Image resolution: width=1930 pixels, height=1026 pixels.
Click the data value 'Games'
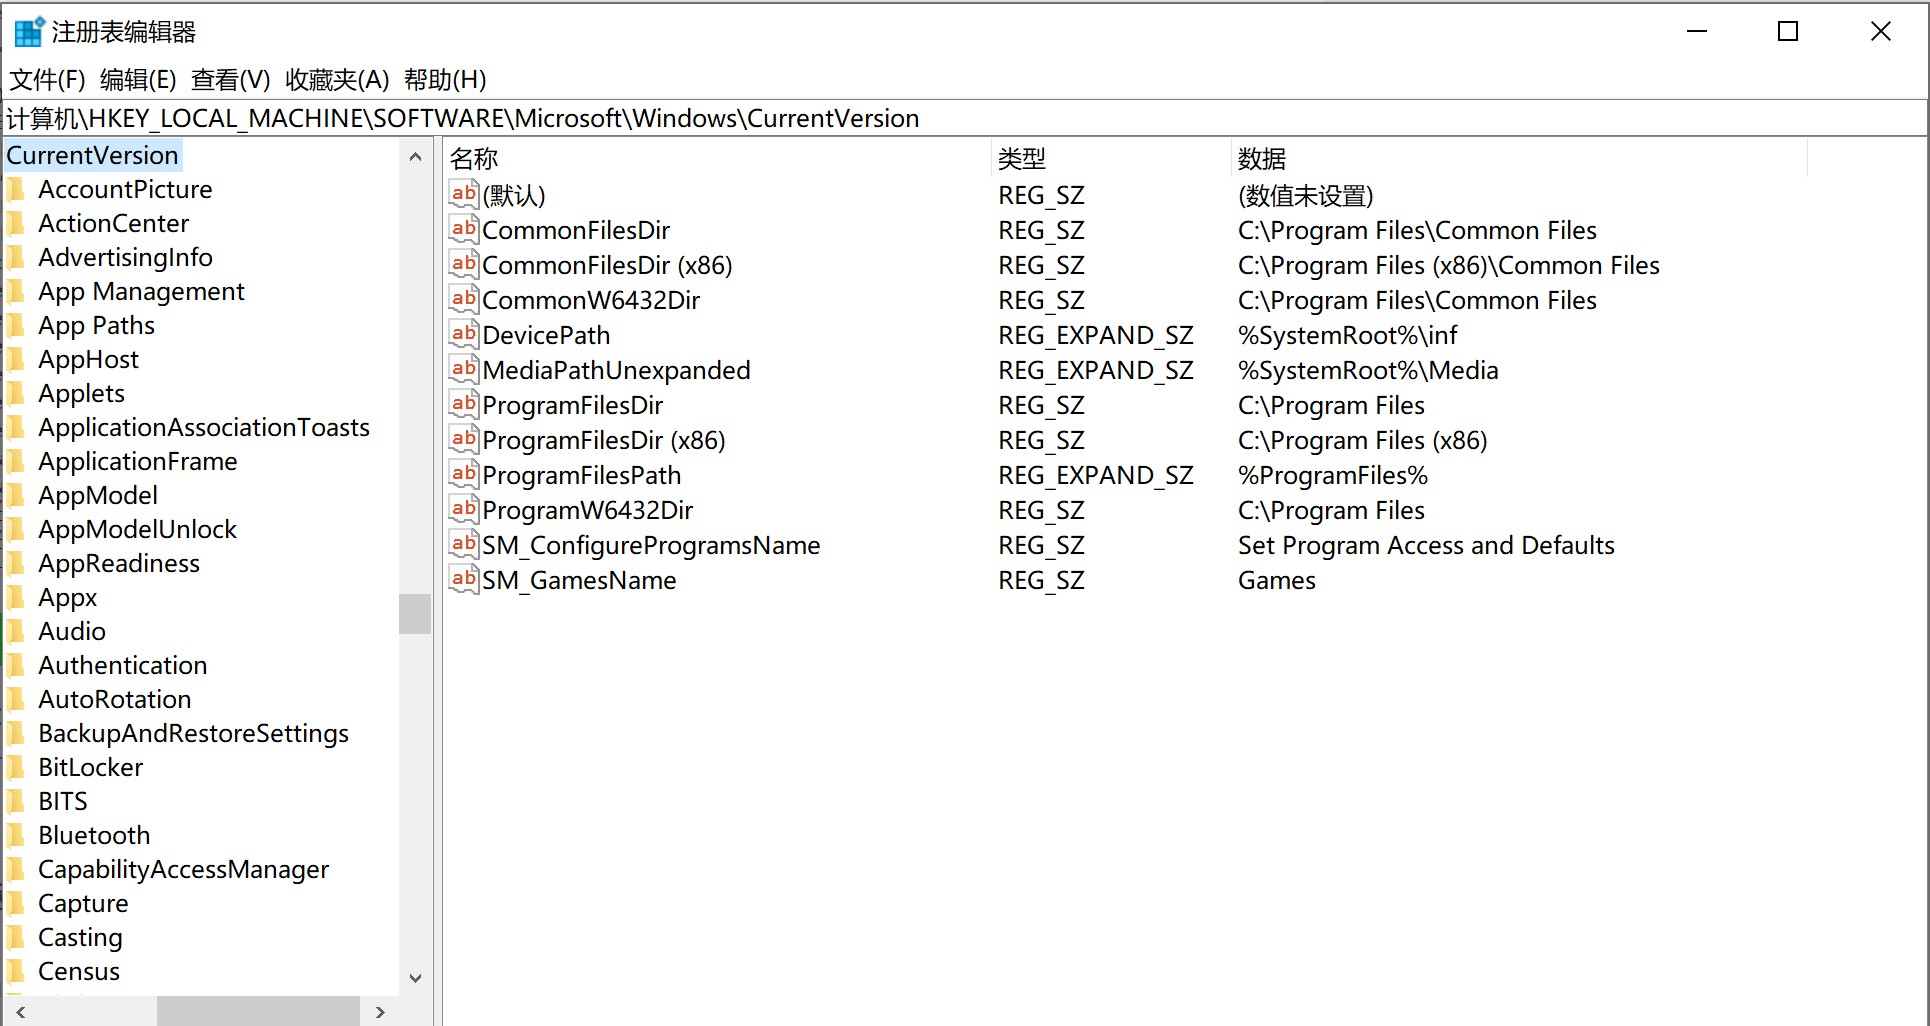click(1277, 581)
